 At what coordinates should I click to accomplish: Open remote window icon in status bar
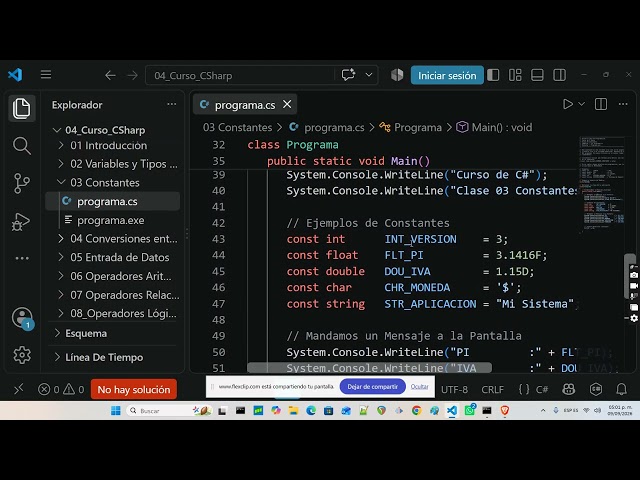pos(19,389)
